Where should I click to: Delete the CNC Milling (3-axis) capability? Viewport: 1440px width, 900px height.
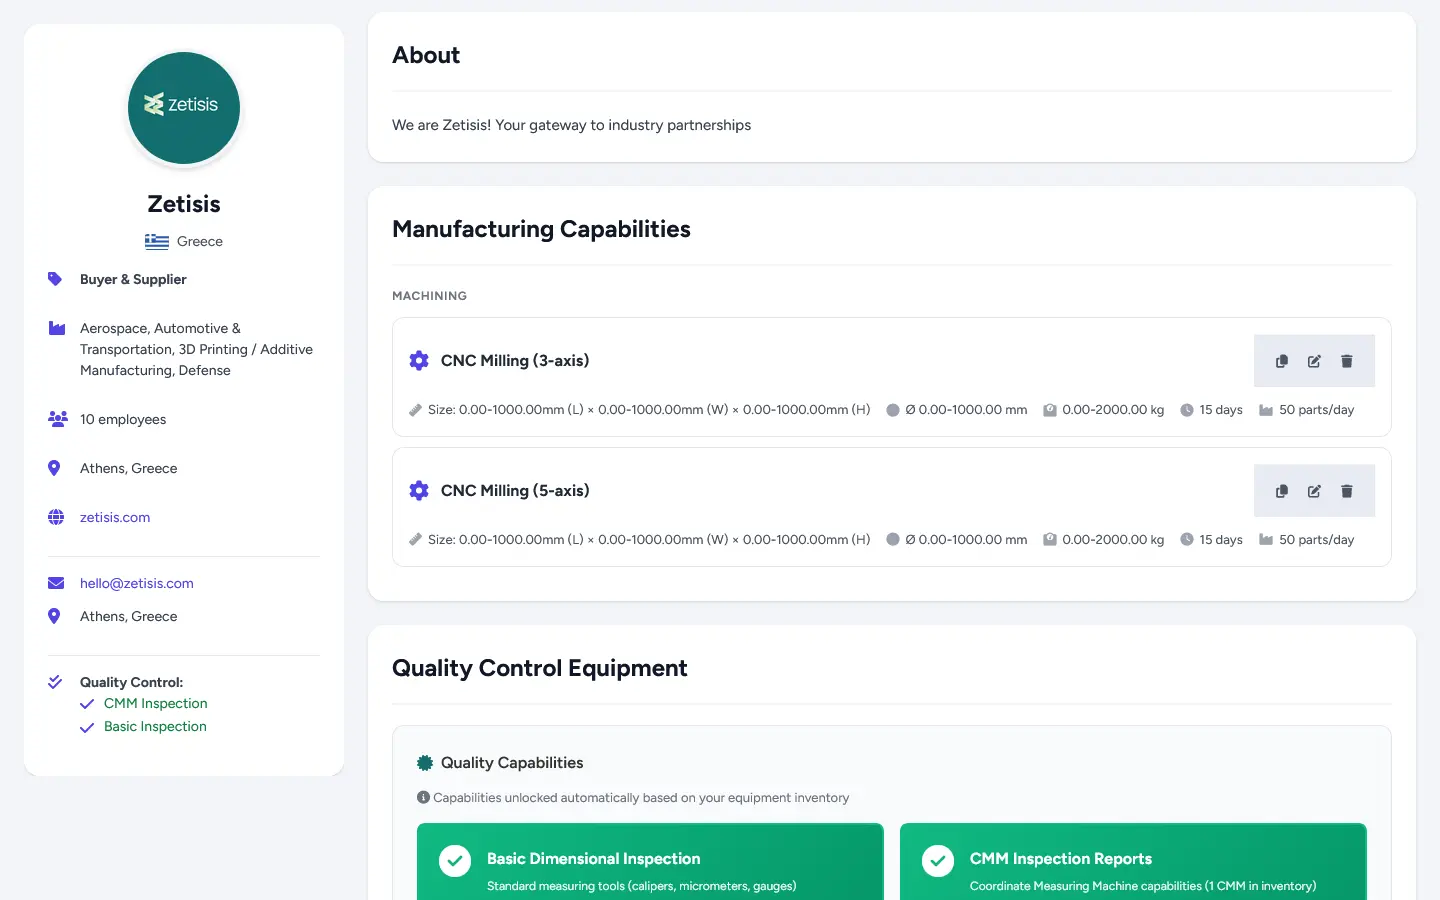tap(1347, 361)
